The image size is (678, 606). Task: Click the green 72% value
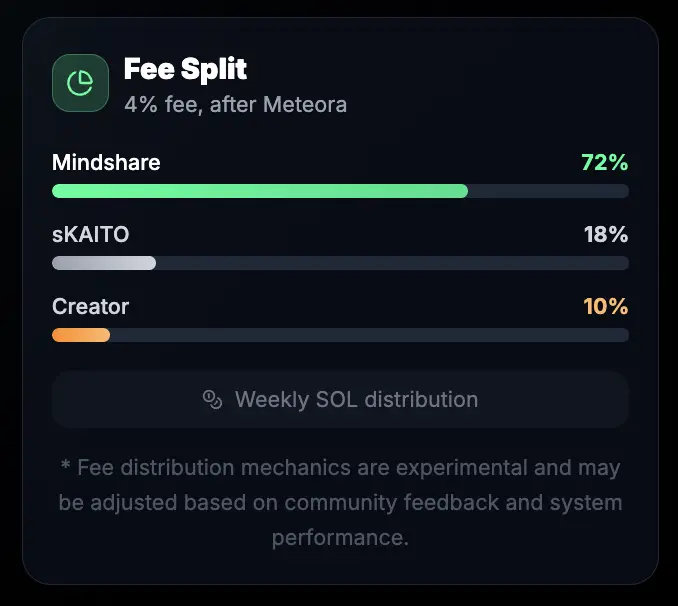[605, 163]
